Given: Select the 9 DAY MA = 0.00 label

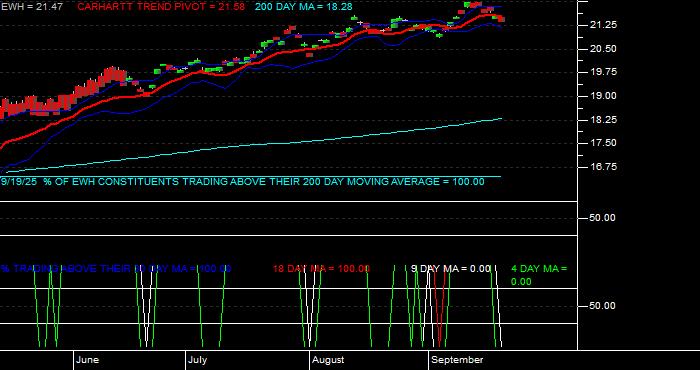Looking at the screenshot, I should click(x=450, y=269).
